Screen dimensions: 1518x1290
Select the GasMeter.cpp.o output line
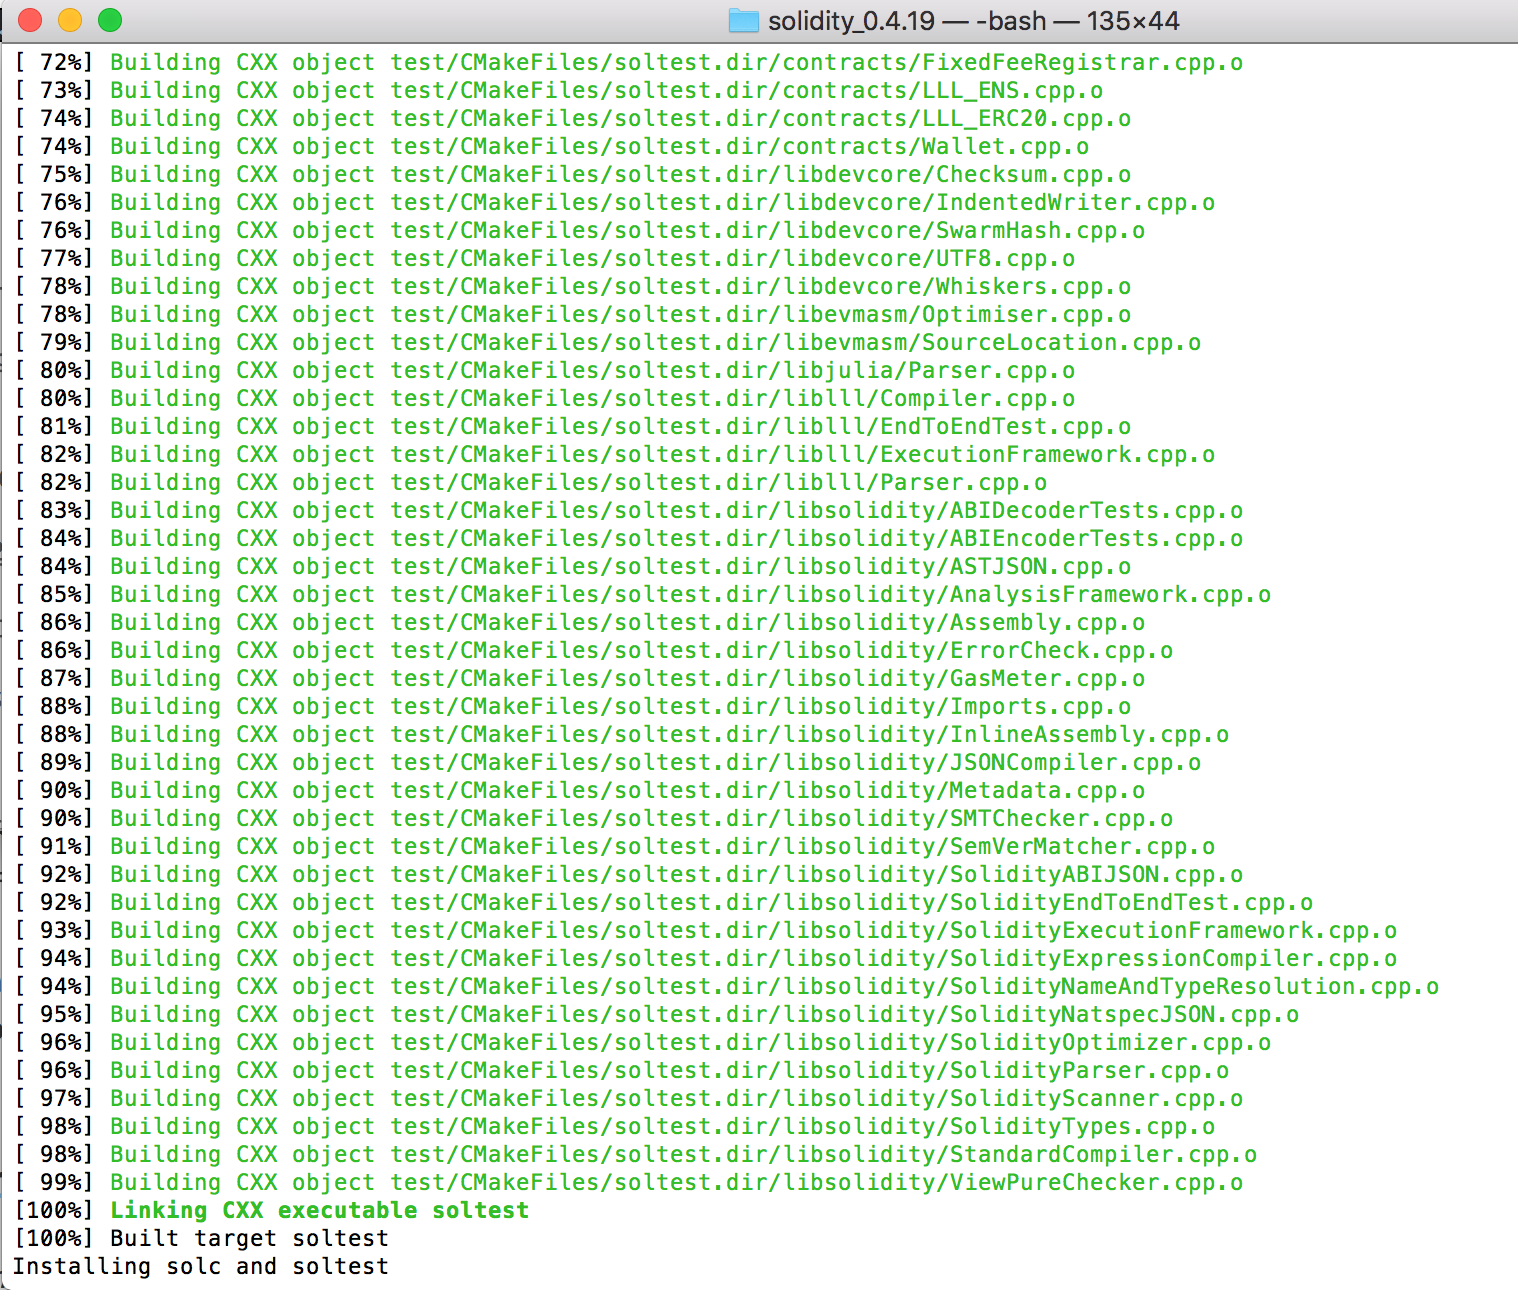click(x=579, y=678)
